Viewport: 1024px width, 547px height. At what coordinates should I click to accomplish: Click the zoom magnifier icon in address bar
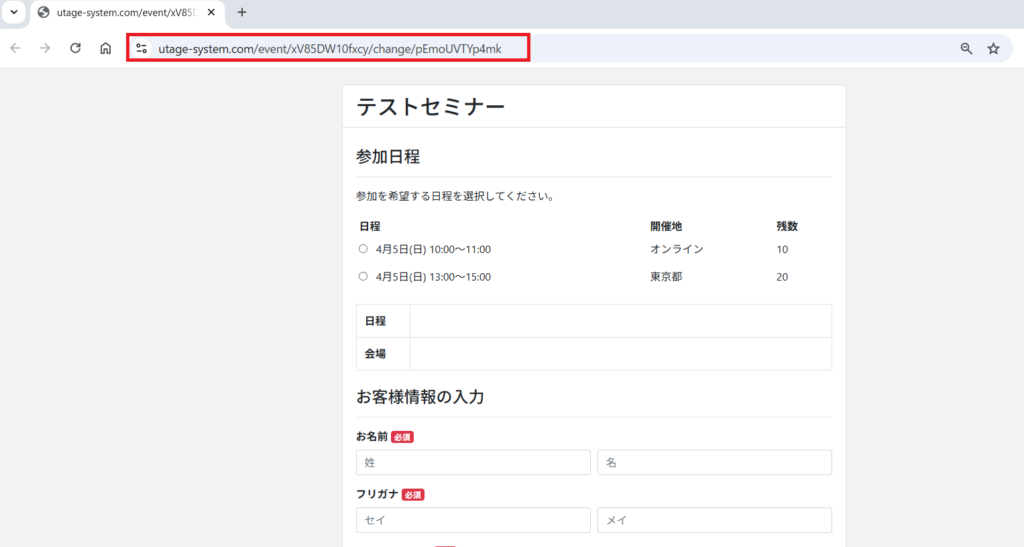click(x=966, y=48)
